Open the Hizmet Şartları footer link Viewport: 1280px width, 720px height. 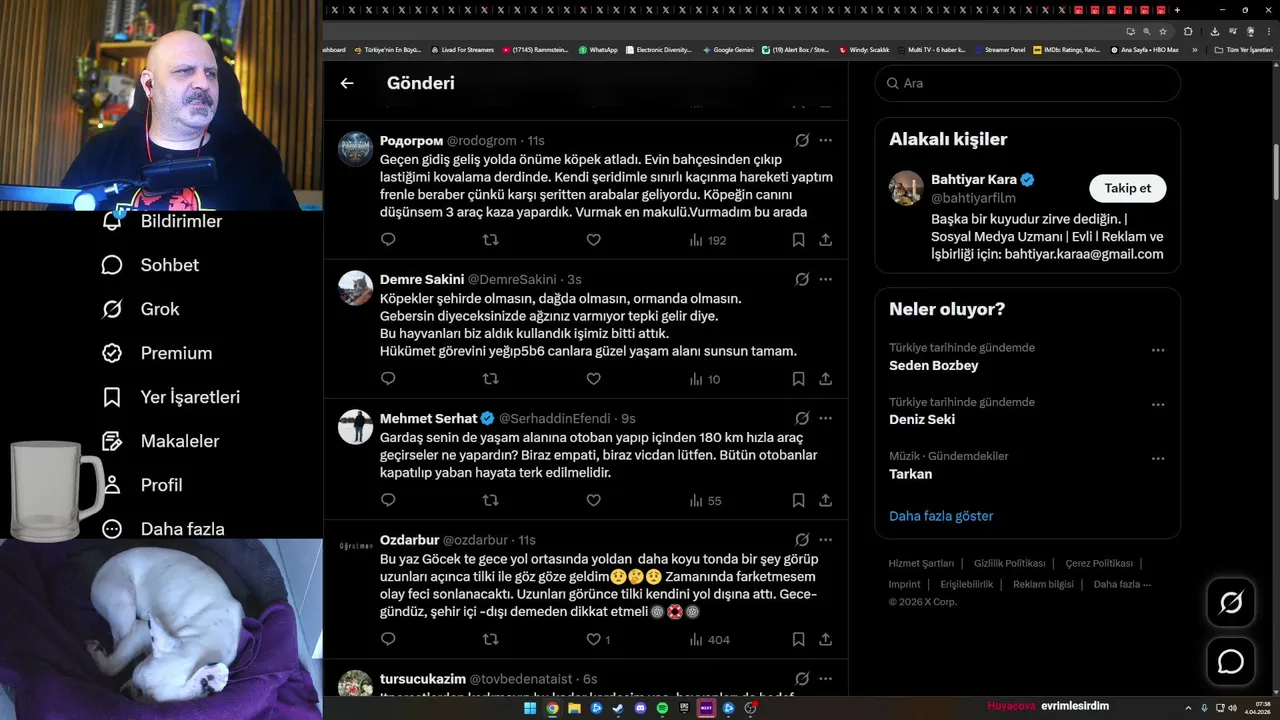[921, 563]
